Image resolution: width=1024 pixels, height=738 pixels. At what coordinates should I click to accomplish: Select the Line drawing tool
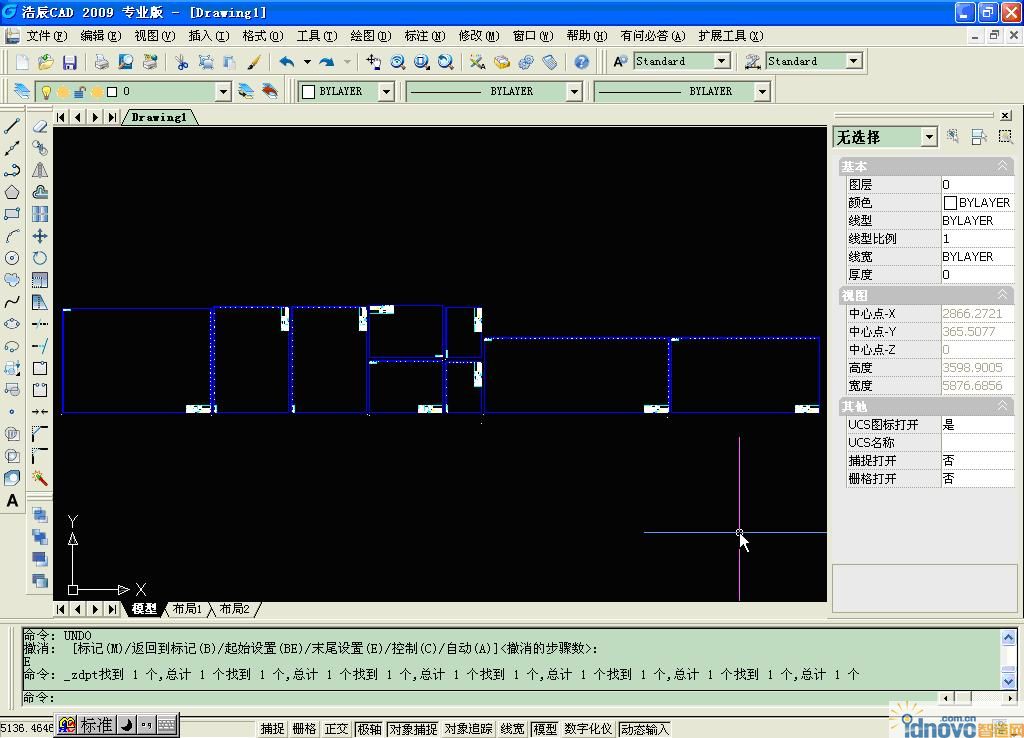tap(12, 126)
